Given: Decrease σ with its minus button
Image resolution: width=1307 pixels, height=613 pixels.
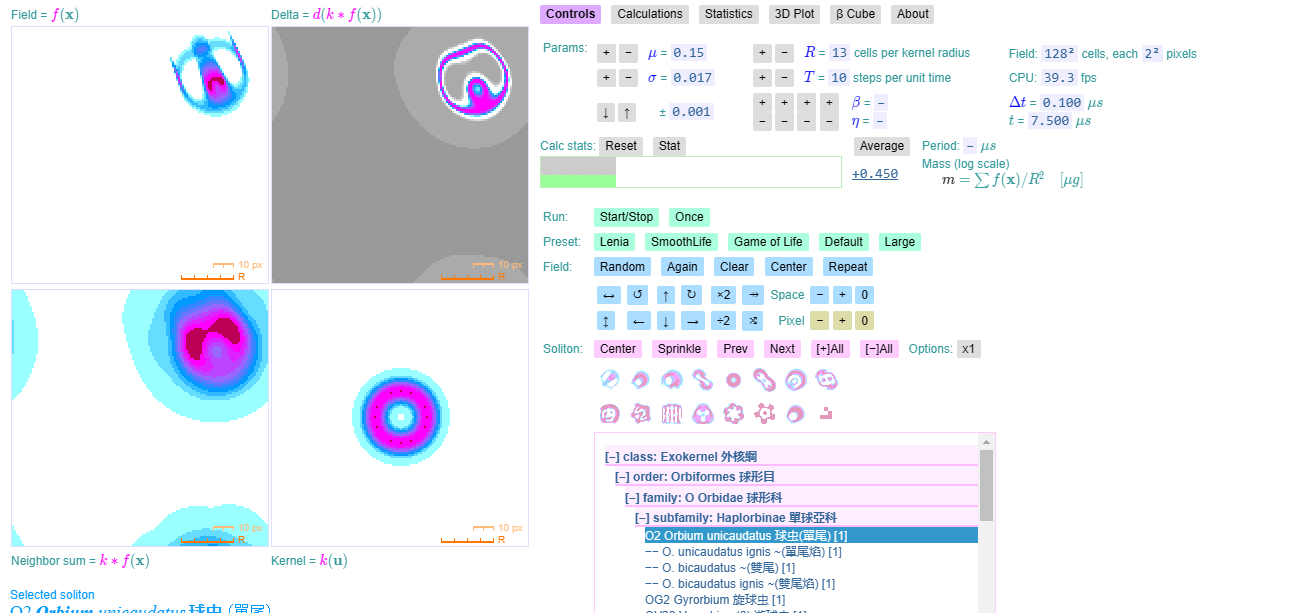Looking at the screenshot, I should point(627,78).
